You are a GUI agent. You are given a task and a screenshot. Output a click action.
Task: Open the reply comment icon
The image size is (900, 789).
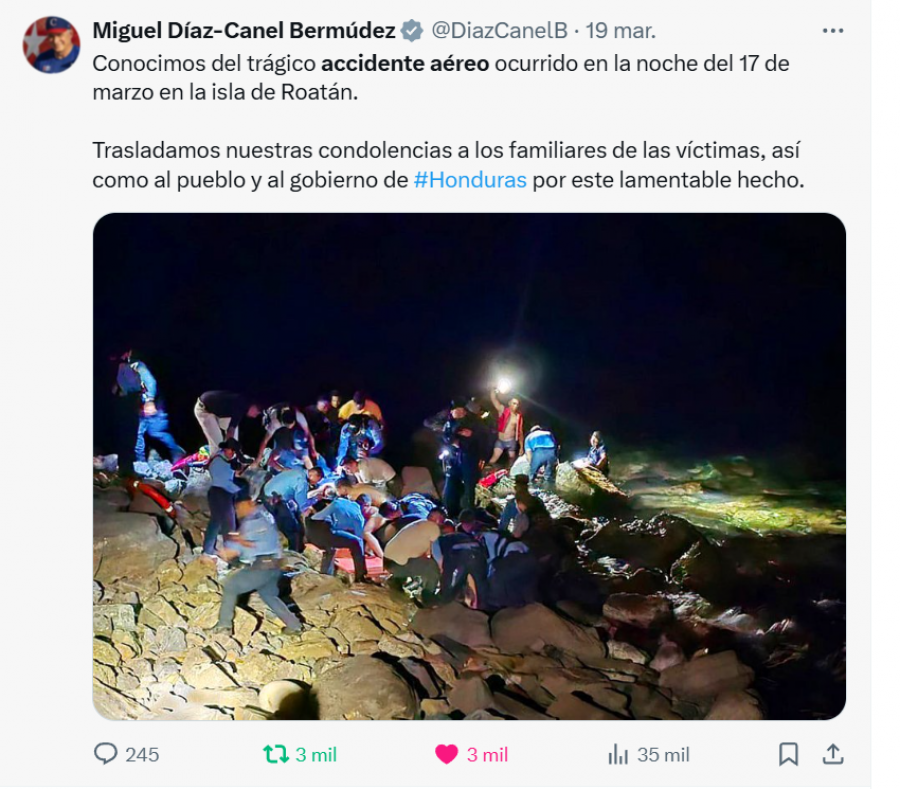coord(106,754)
